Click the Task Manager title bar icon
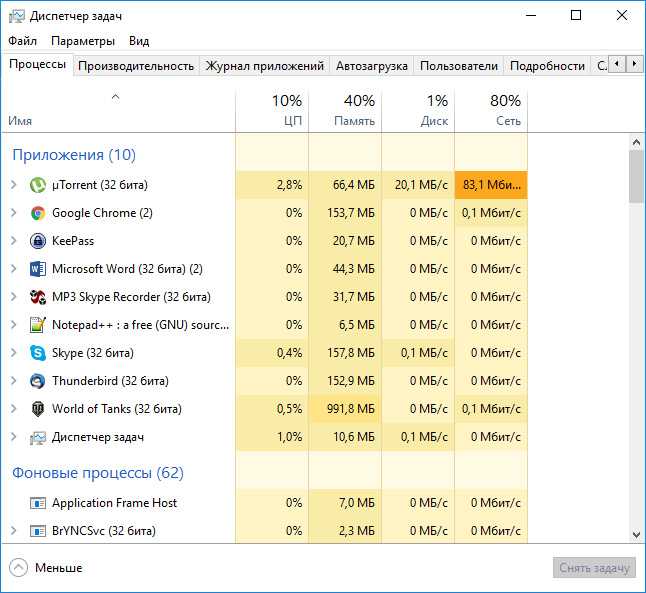The height and width of the screenshot is (593, 646). pos(16,16)
